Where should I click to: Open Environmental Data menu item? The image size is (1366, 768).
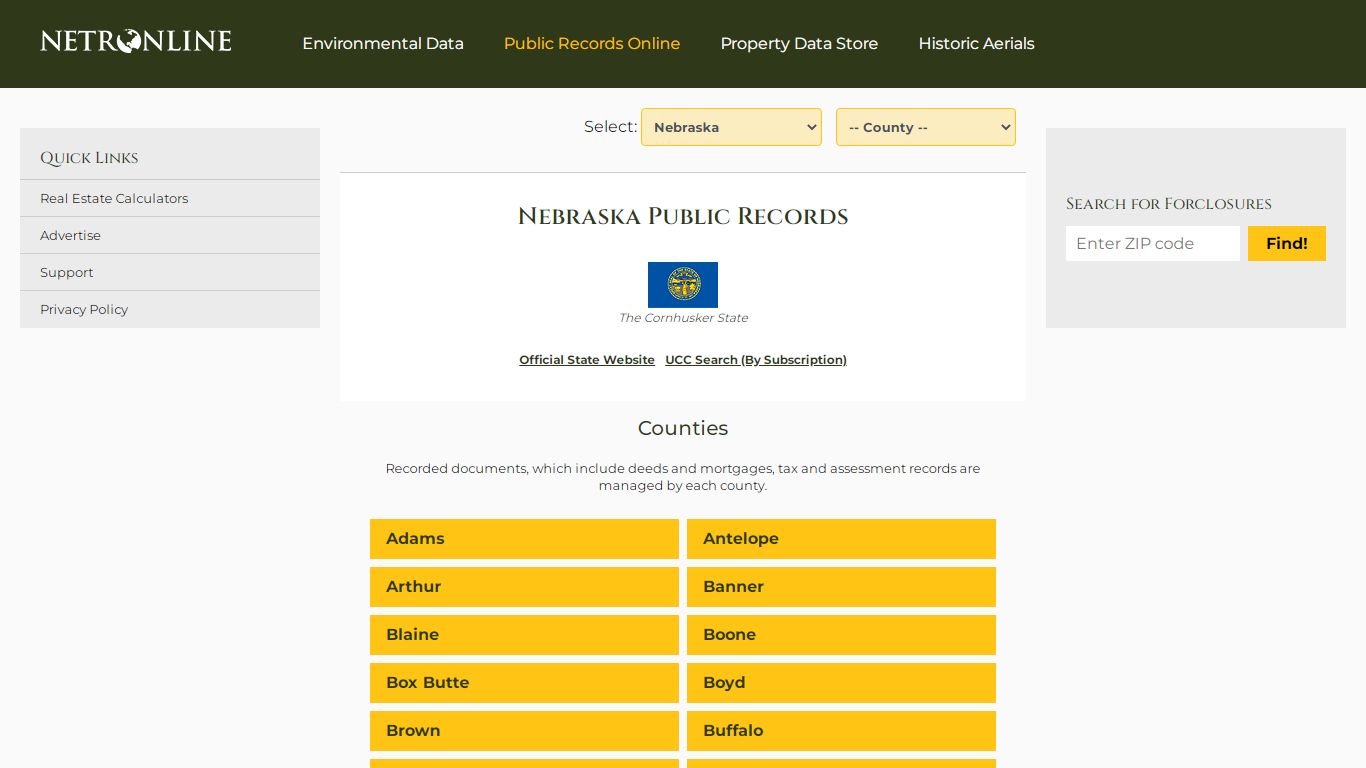[383, 43]
